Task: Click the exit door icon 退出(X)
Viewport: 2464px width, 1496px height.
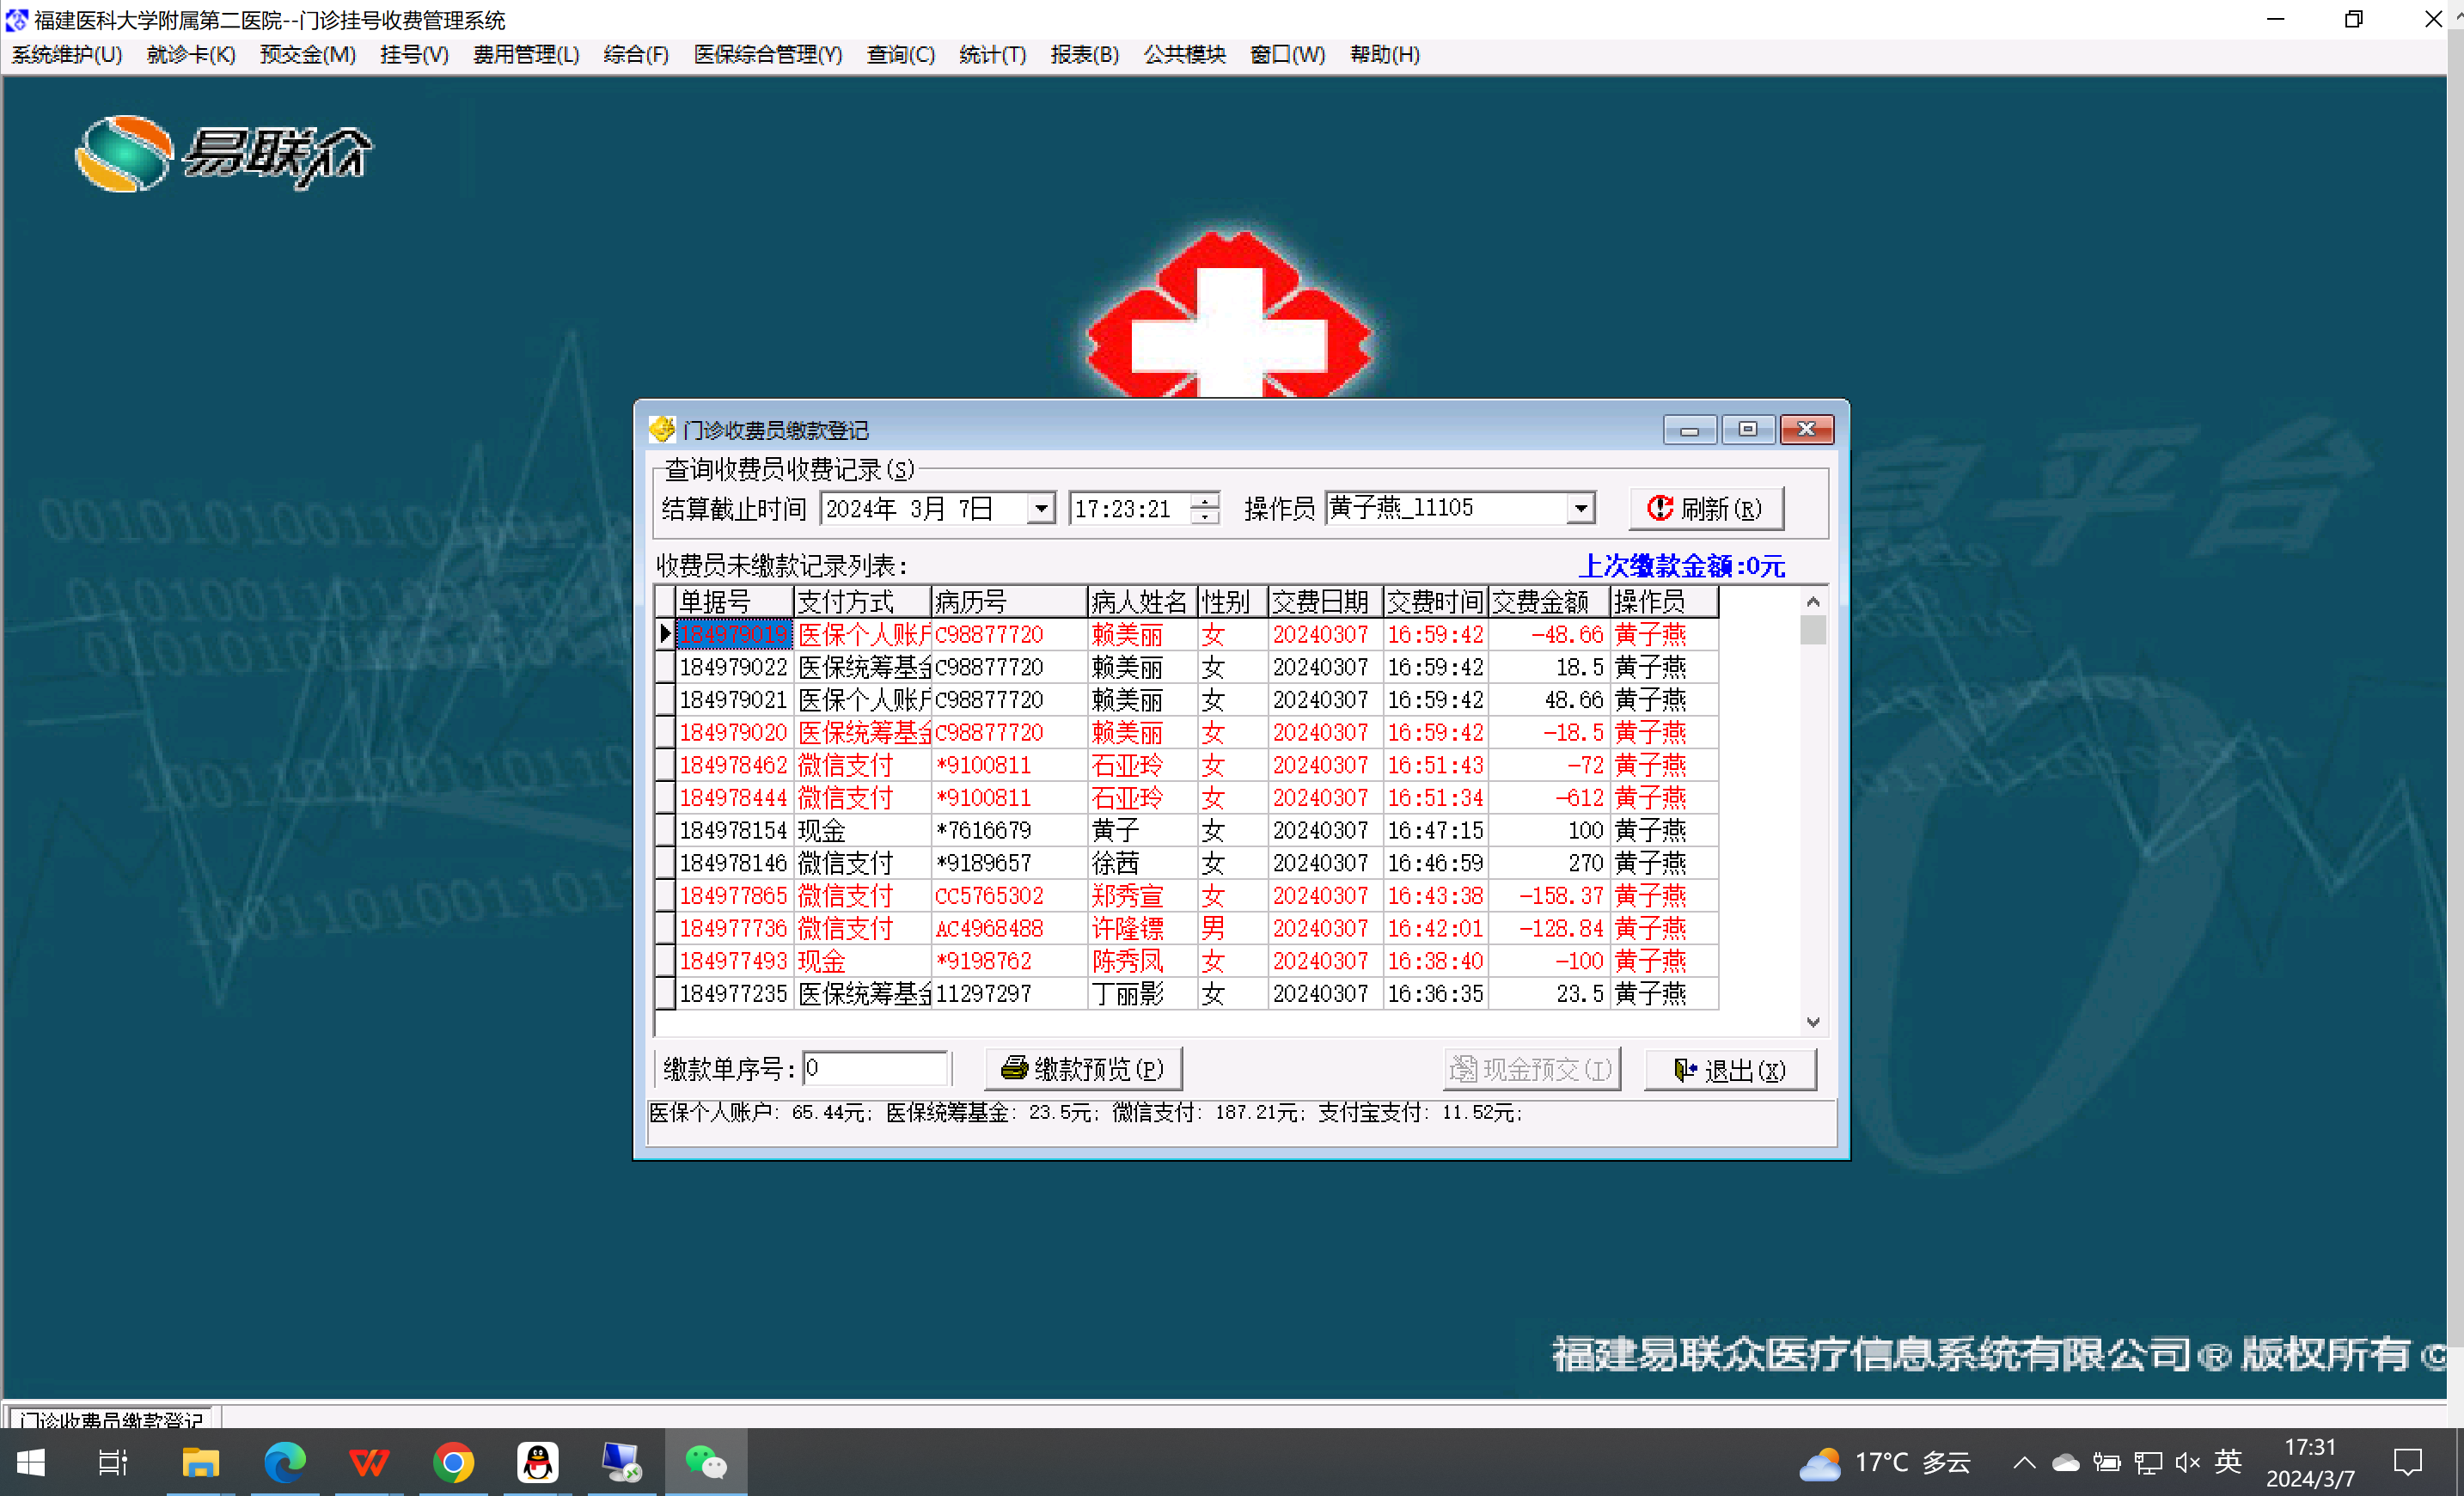Action: pos(1729,1070)
